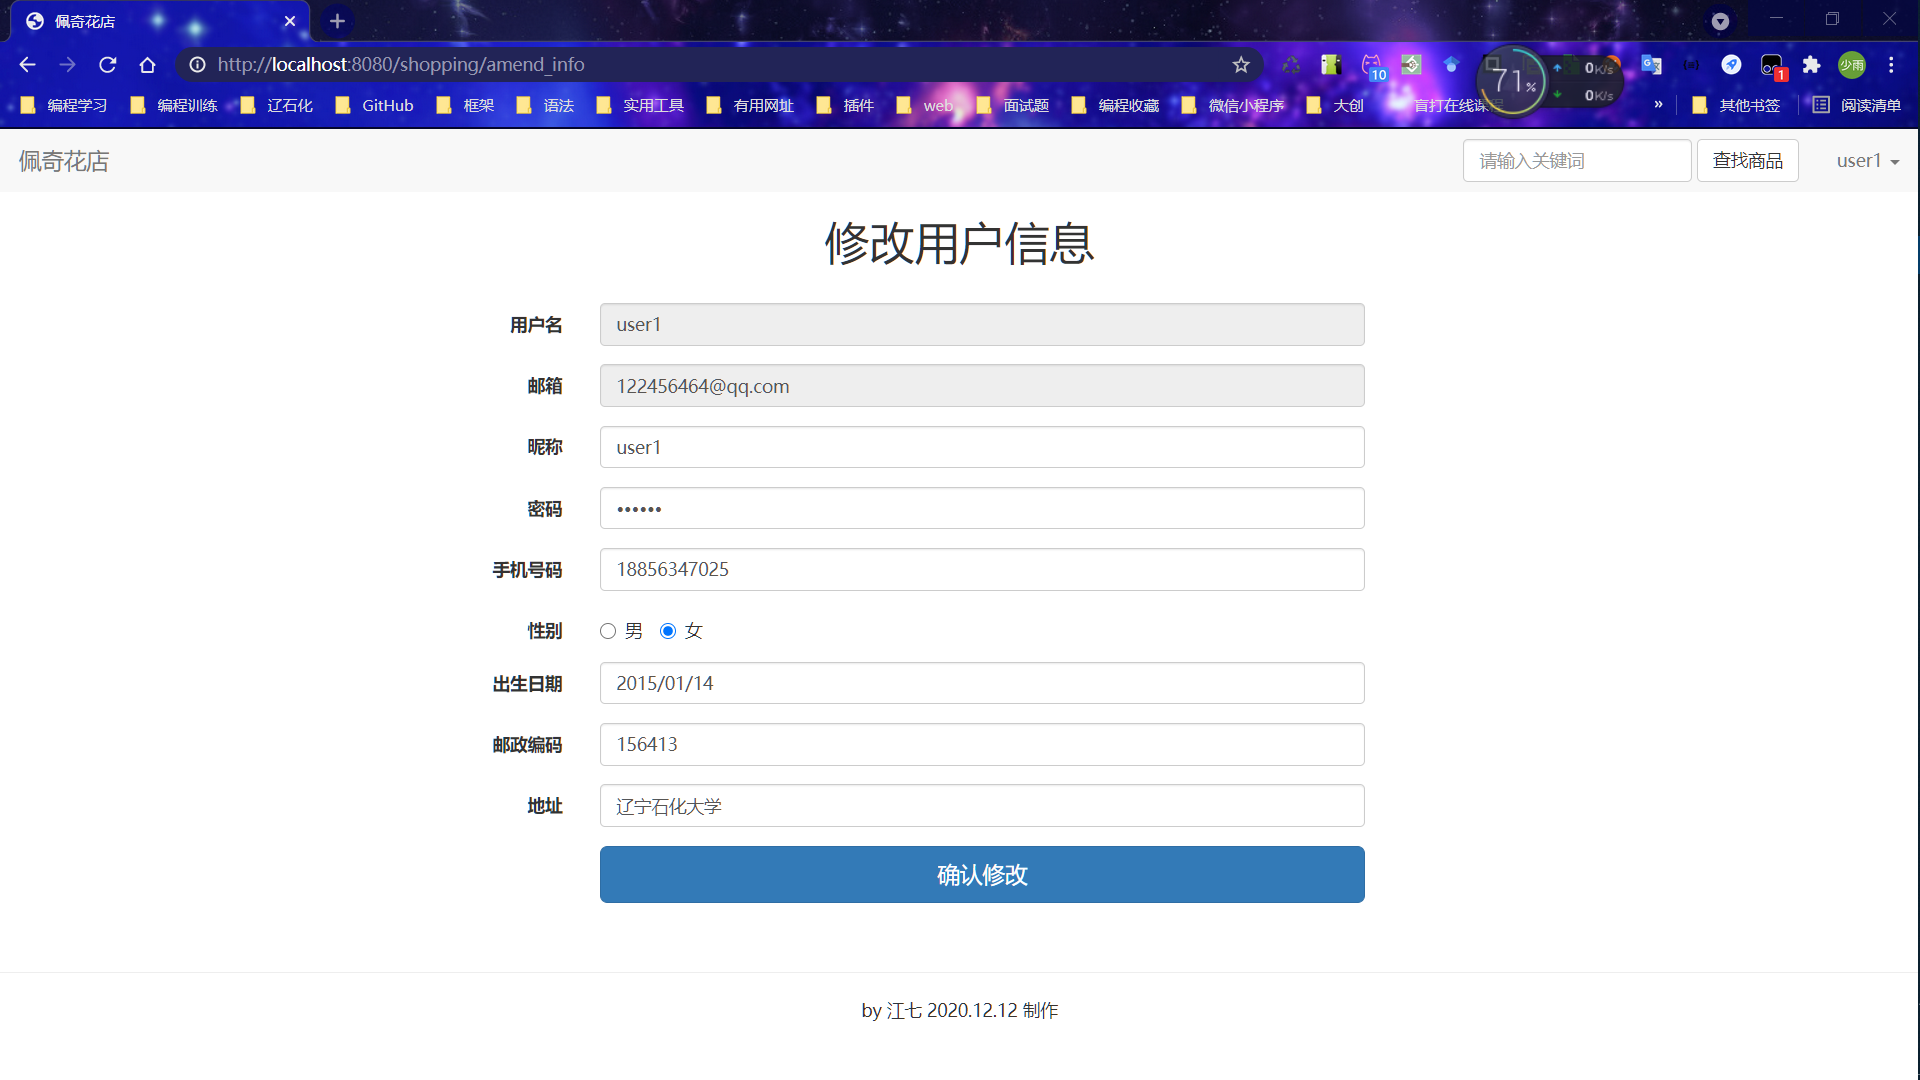Go to 佩奇花店 home link
This screenshot has height=1080, width=1920.
pos(64,161)
